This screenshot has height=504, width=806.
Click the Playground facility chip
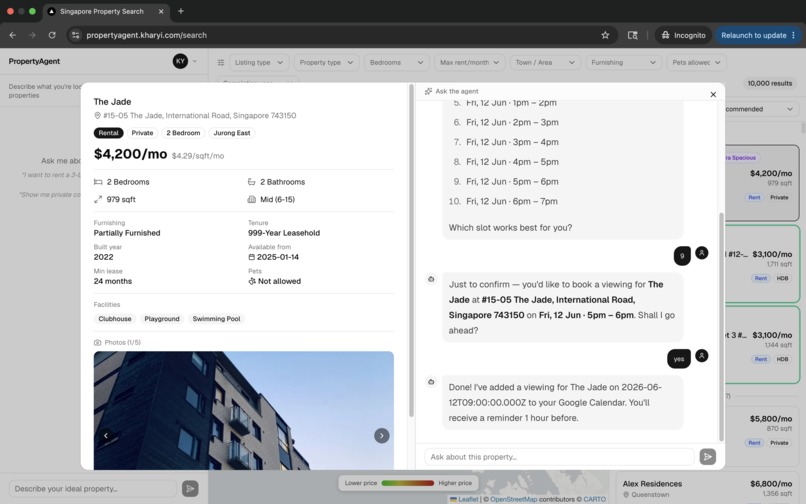[x=162, y=319]
